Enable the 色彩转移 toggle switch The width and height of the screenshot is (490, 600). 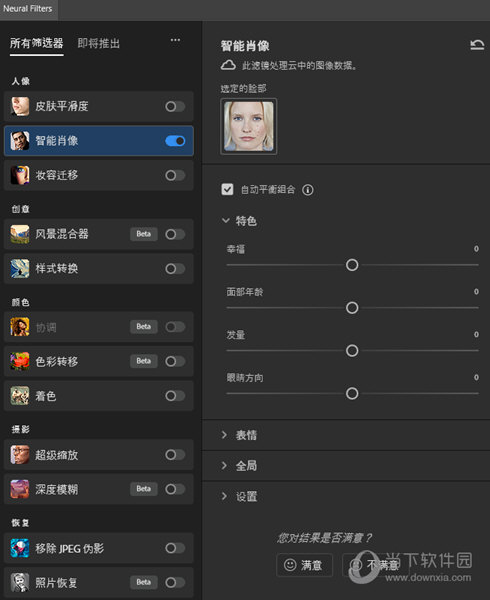coord(175,361)
